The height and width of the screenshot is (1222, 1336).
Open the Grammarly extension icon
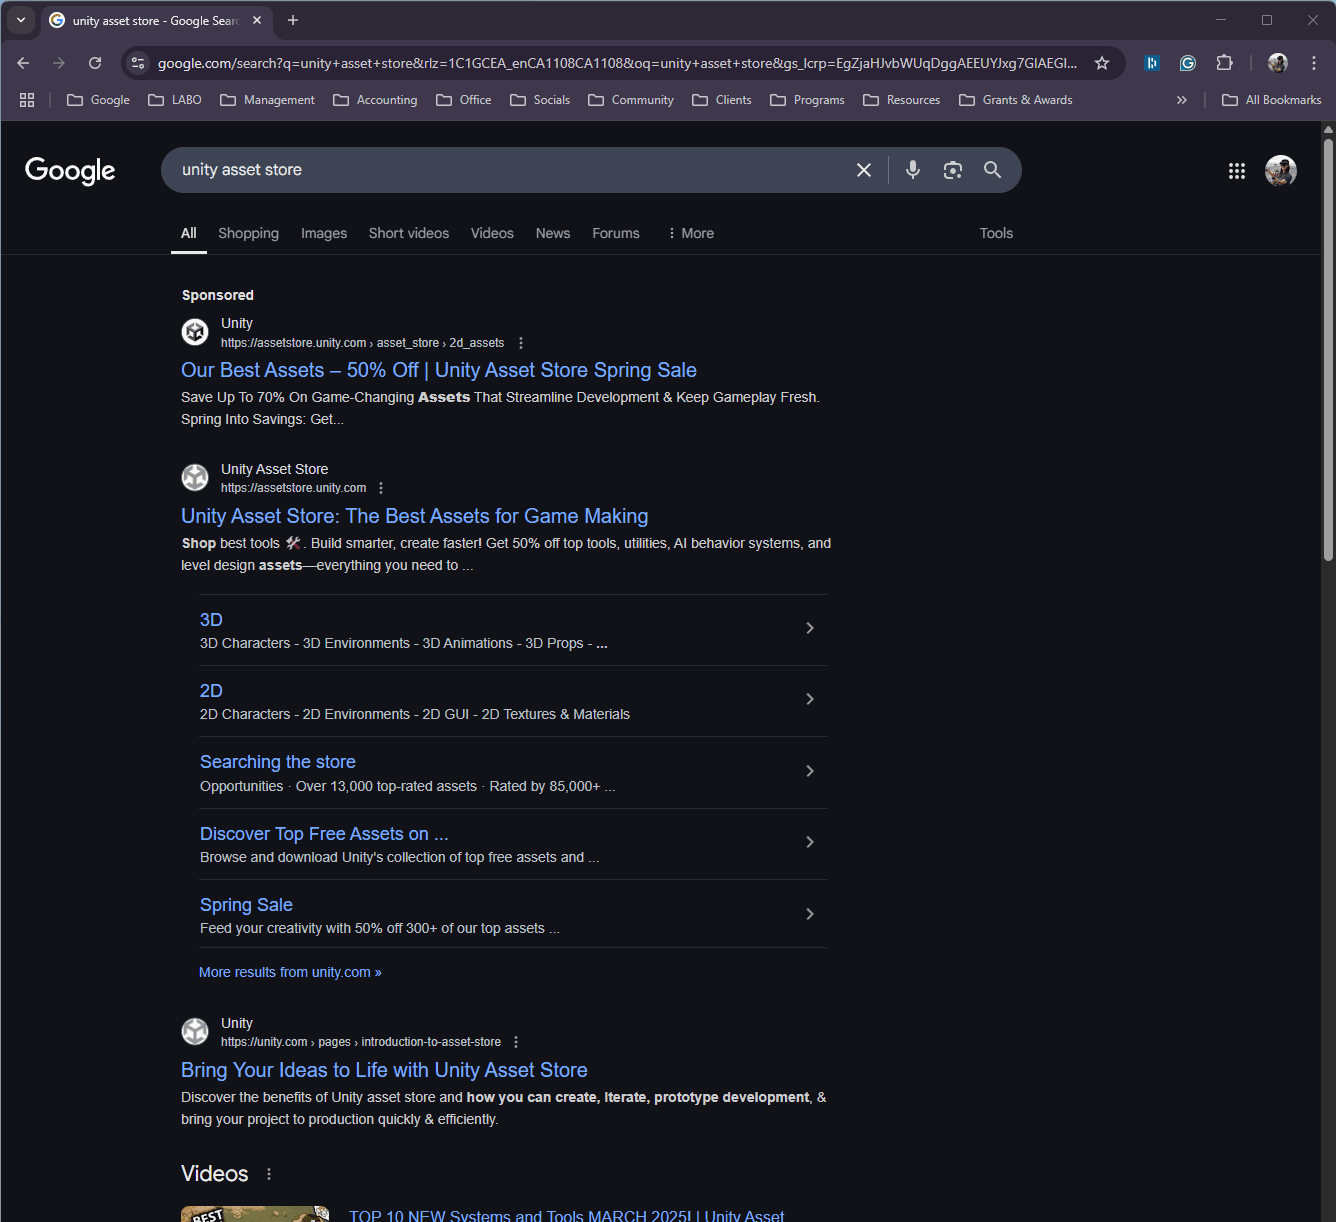pyautogui.click(x=1188, y=63)
